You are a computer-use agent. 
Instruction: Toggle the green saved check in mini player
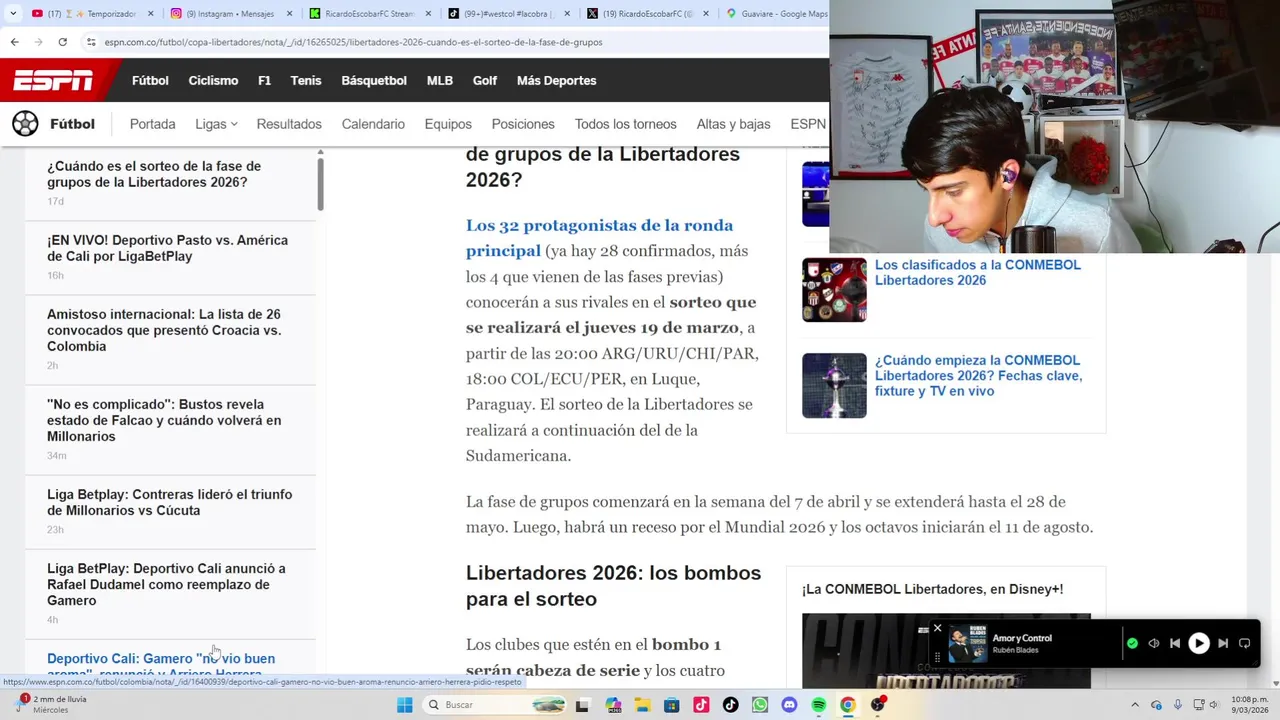coord(1132,643)
